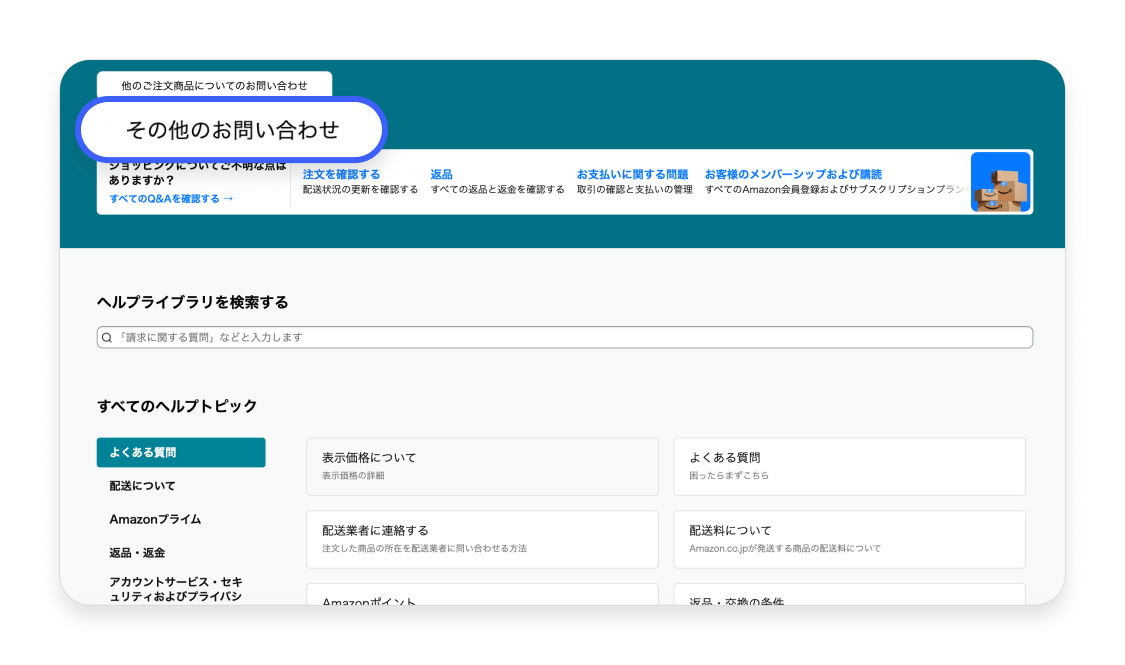Open お客様のメンバーシップおよび購読 link
This screenshot has height=665, width=1125.
(x=793, y=174)
